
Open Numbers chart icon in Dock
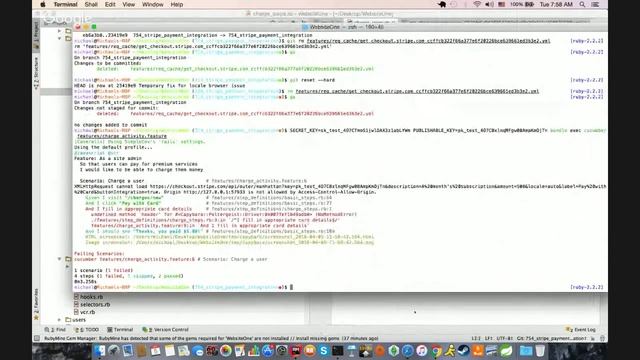click(x=253, y=351)
